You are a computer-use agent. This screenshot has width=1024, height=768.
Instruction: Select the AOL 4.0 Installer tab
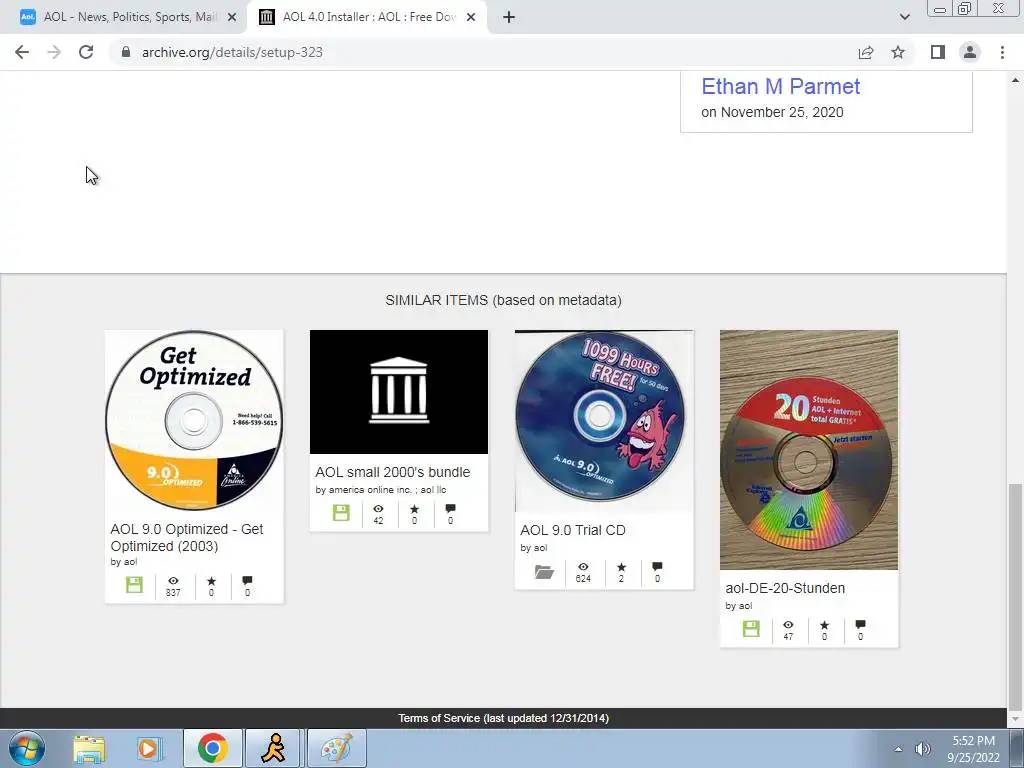[367, 18]
